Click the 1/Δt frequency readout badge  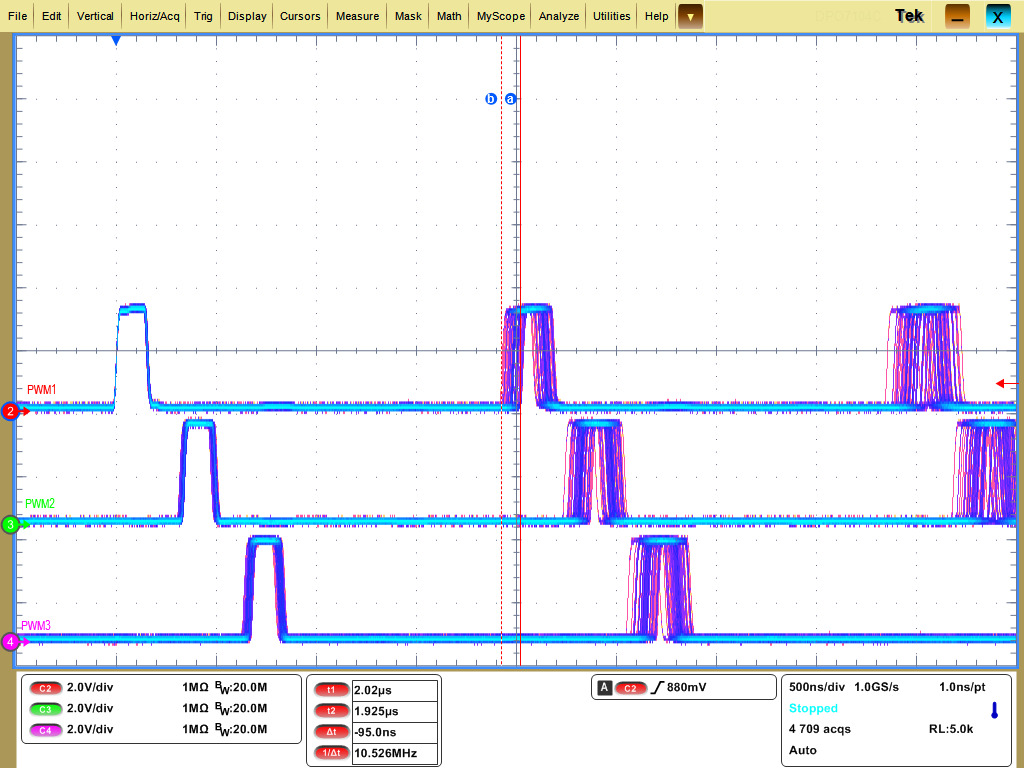point(331,753)
